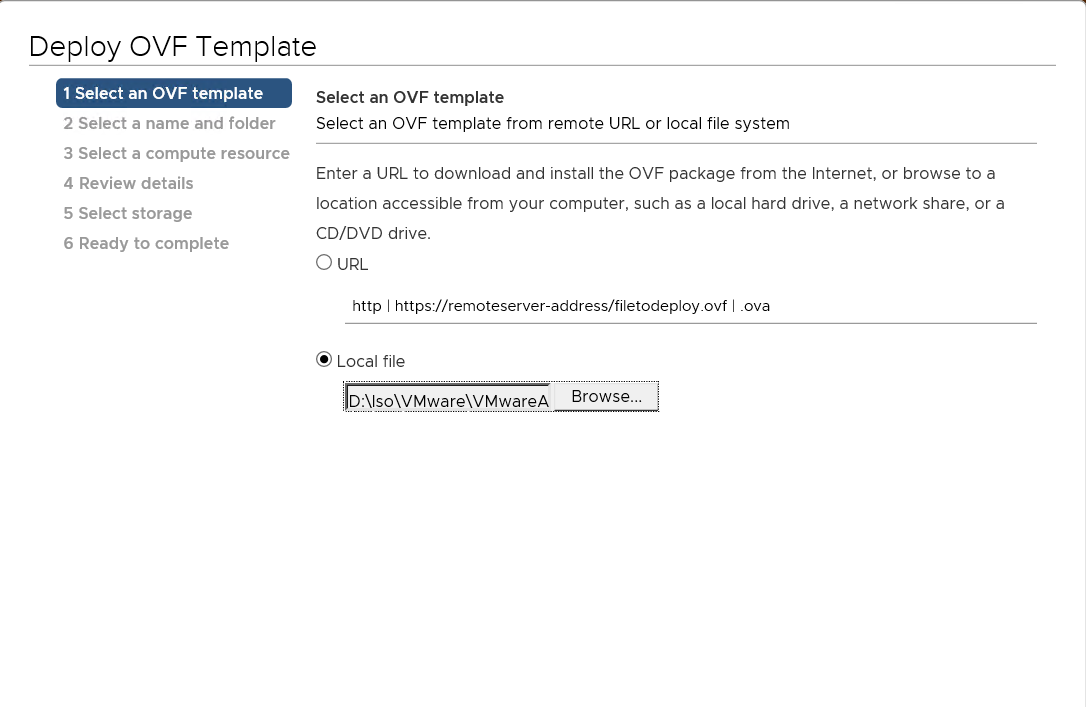Click the subtitle mentioning remote URL or local file system
1086x707 pixels.
[552, 124]
